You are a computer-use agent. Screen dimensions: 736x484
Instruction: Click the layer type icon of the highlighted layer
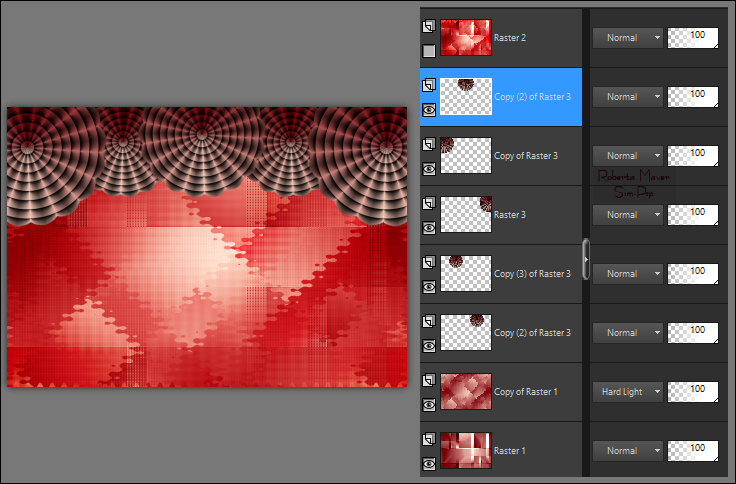pyautogui.click(x=429, y=86)
